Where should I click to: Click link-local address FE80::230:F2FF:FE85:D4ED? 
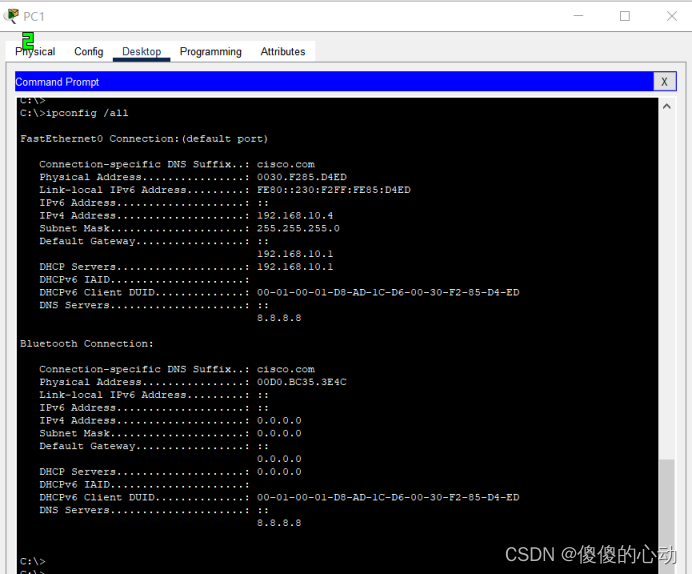(334, 190)
